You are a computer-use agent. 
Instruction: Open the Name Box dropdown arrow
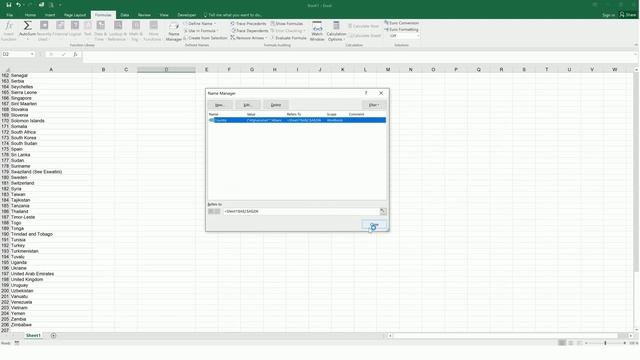32,54
